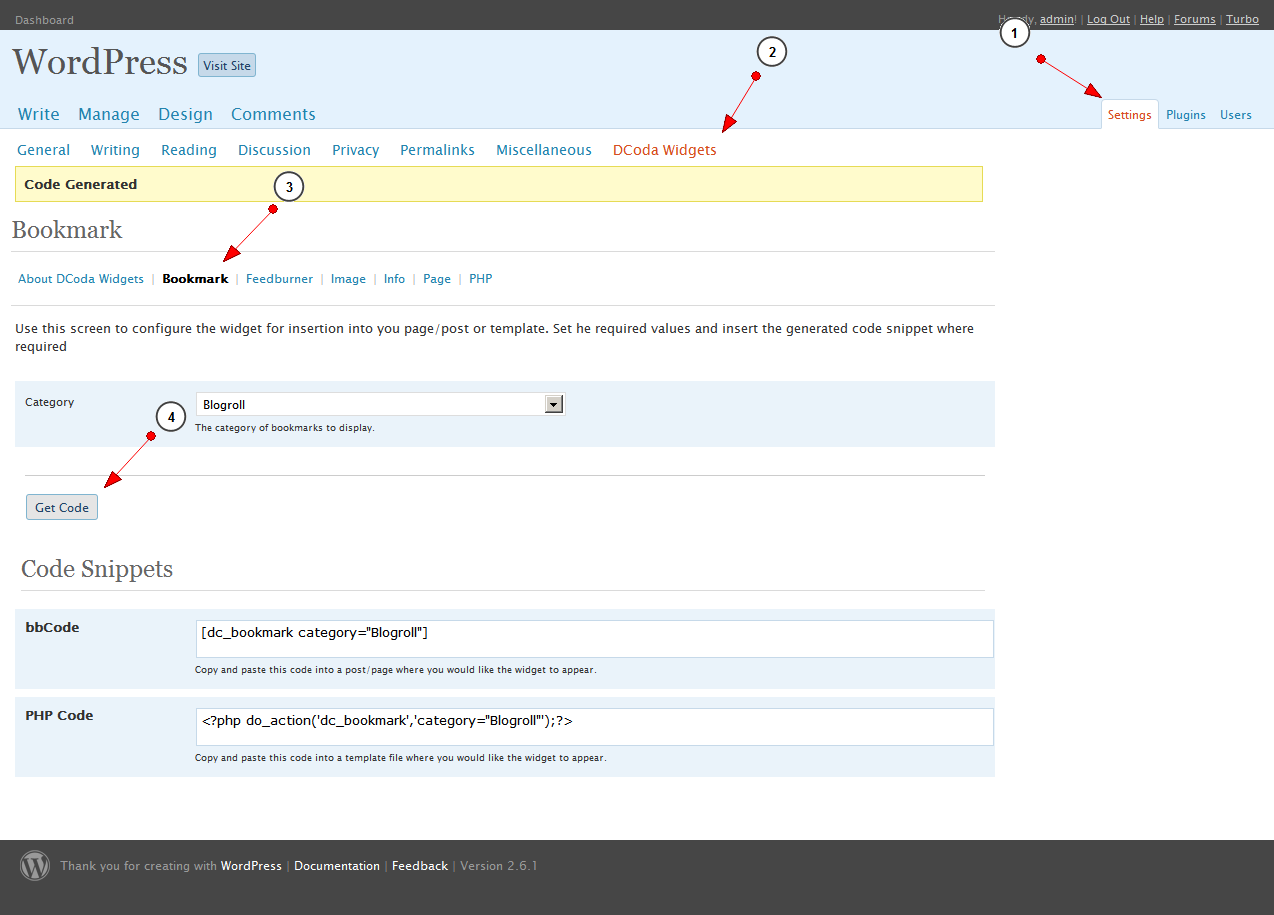Open the Category dropdown arrow
Screen dimensions: 1274x915
pyautogui.click(x=554, y=404)
